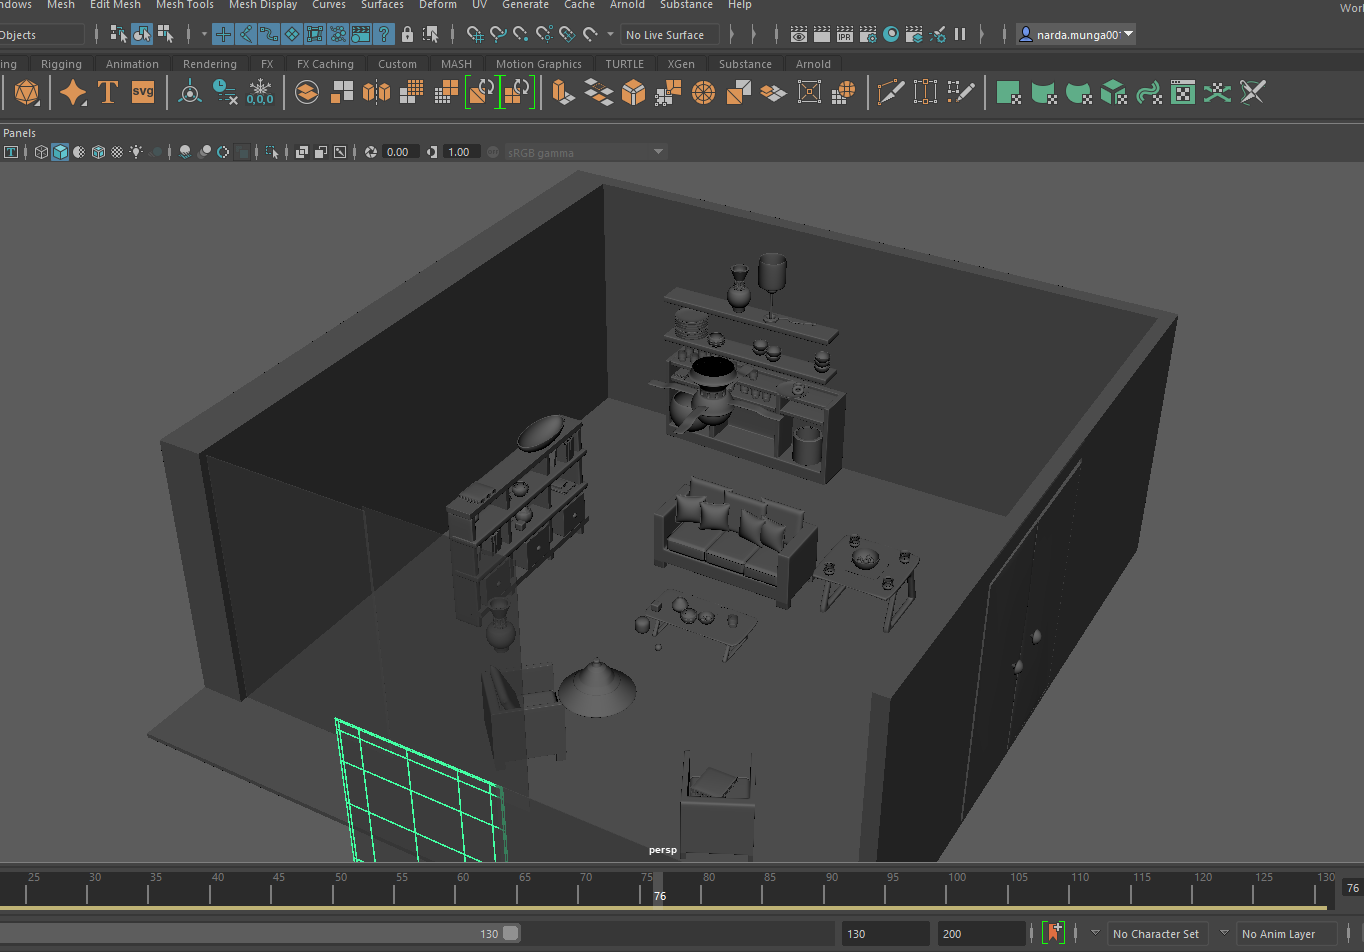The height and width of the screenshot is (952, 1364).
Task: Toggle the selection lock padlock icon
Action: click(x=407, y=35)
